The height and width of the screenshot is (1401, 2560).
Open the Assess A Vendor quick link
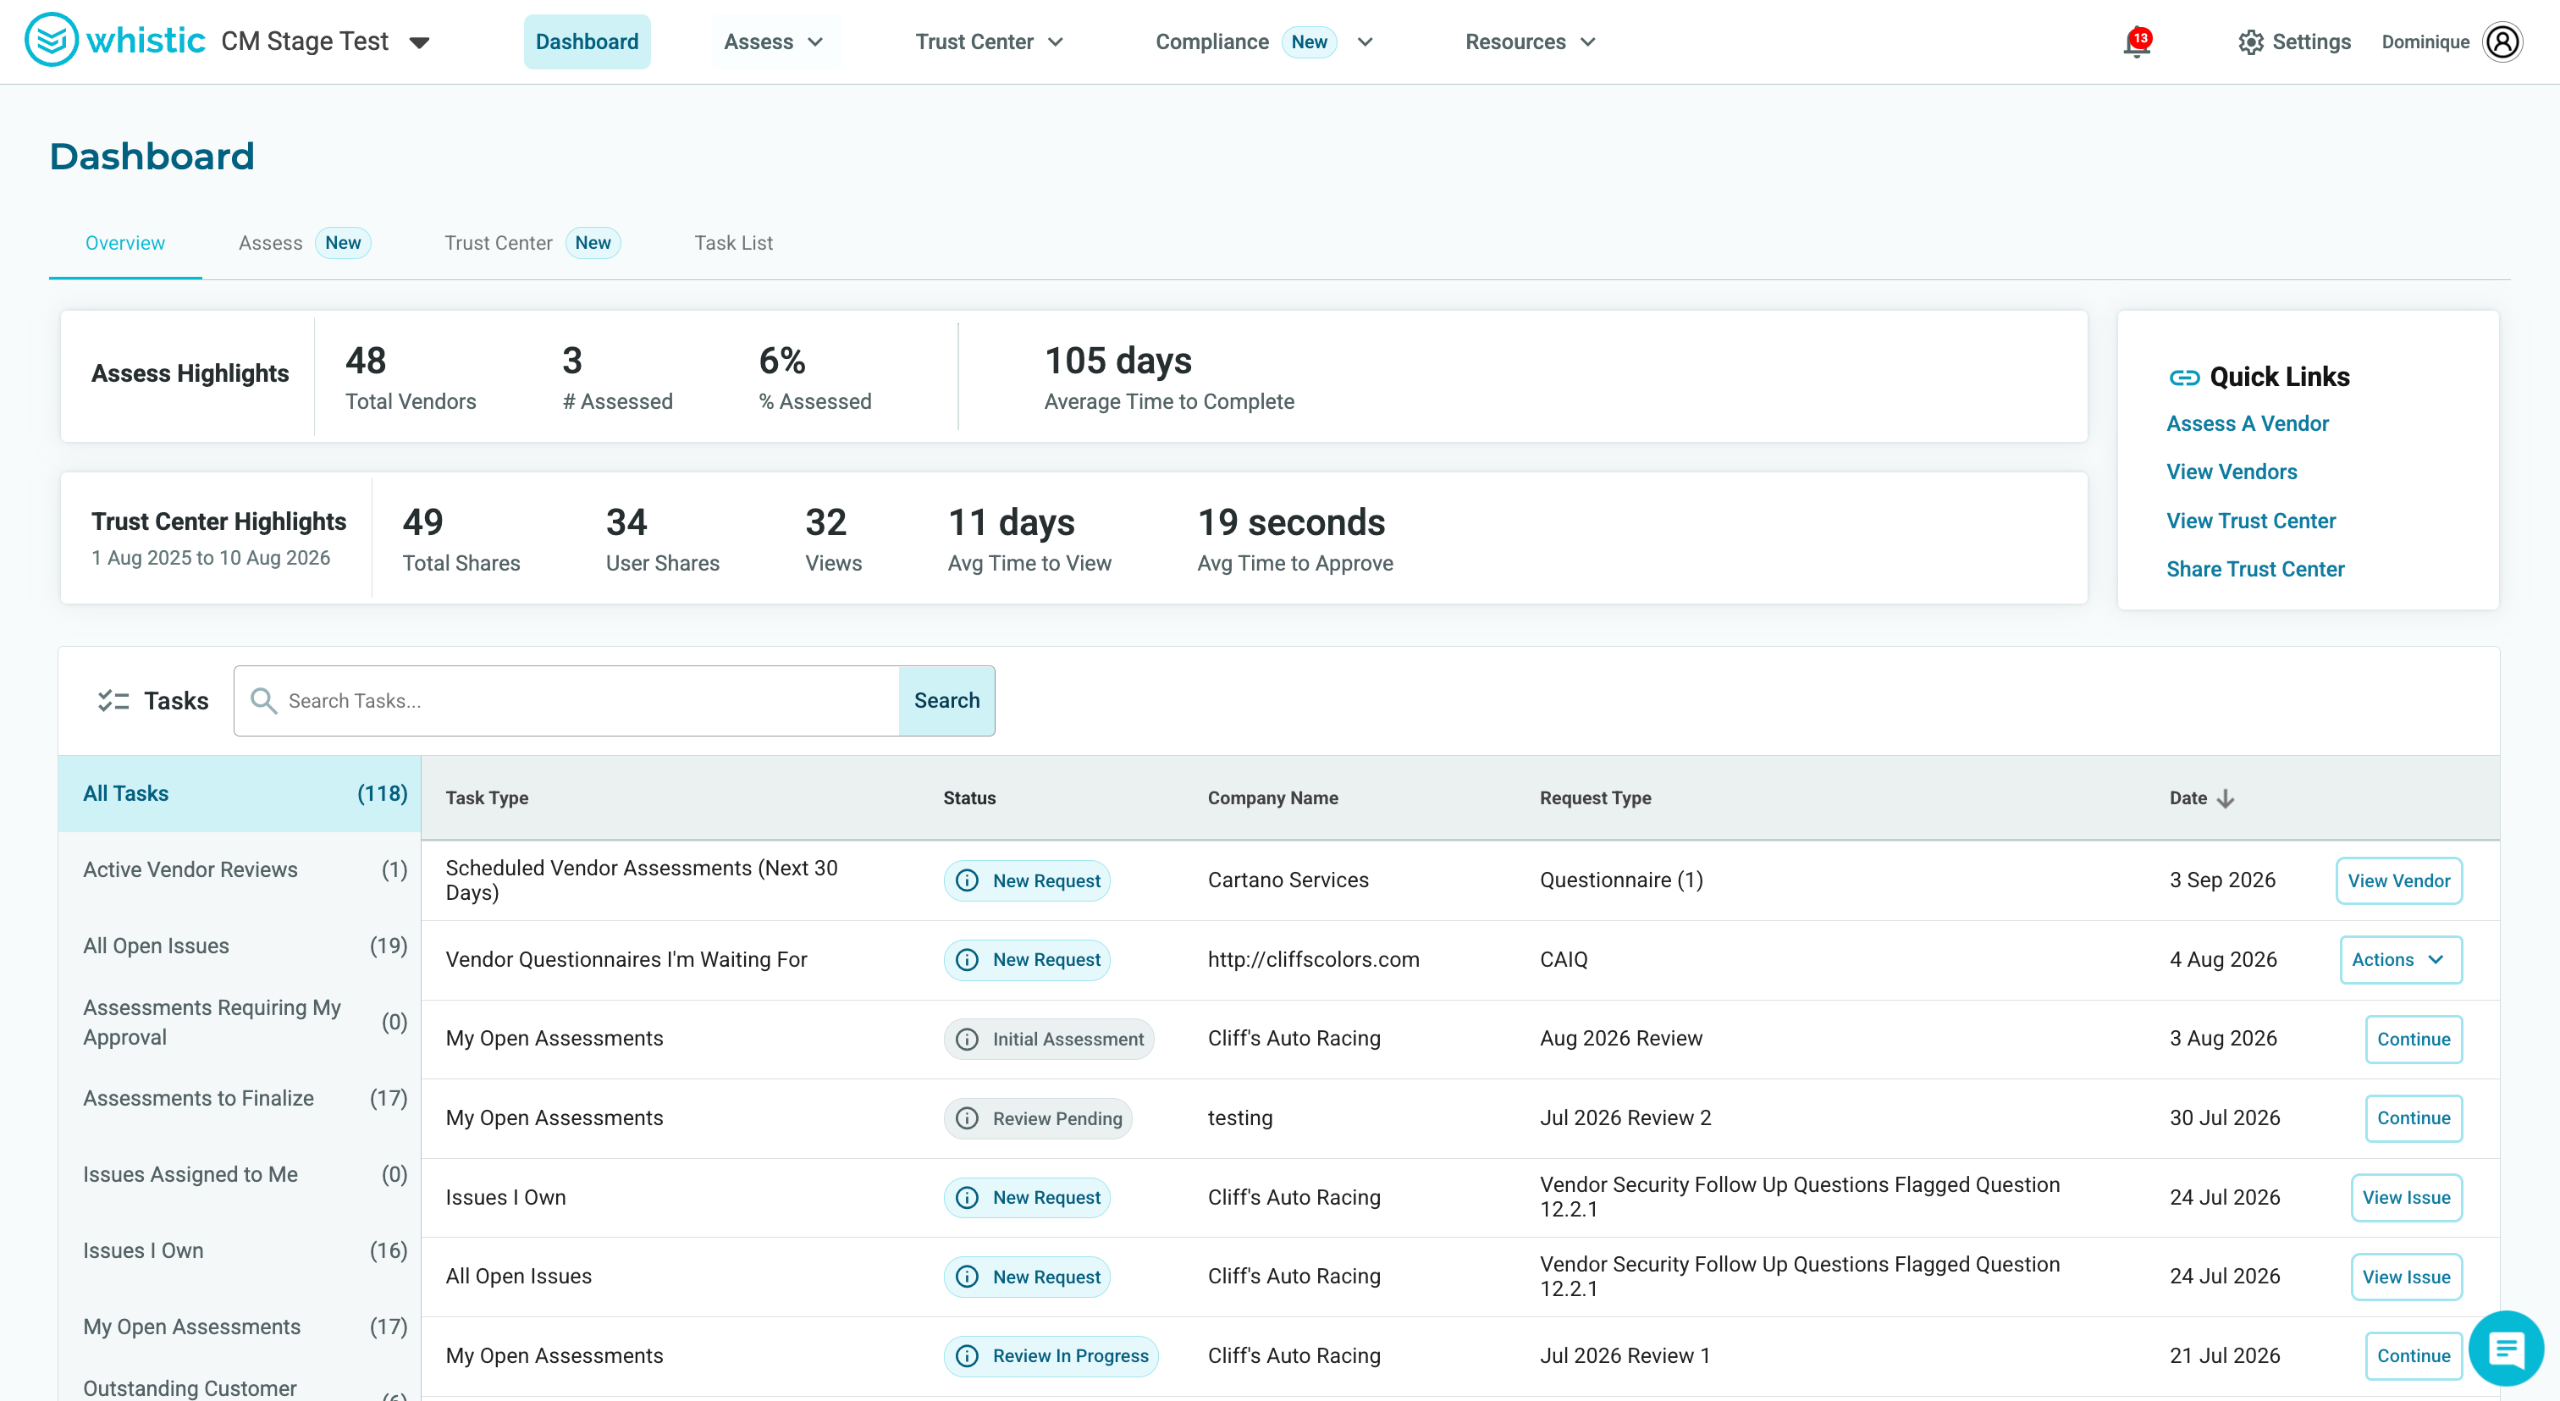pos(2247,423)
